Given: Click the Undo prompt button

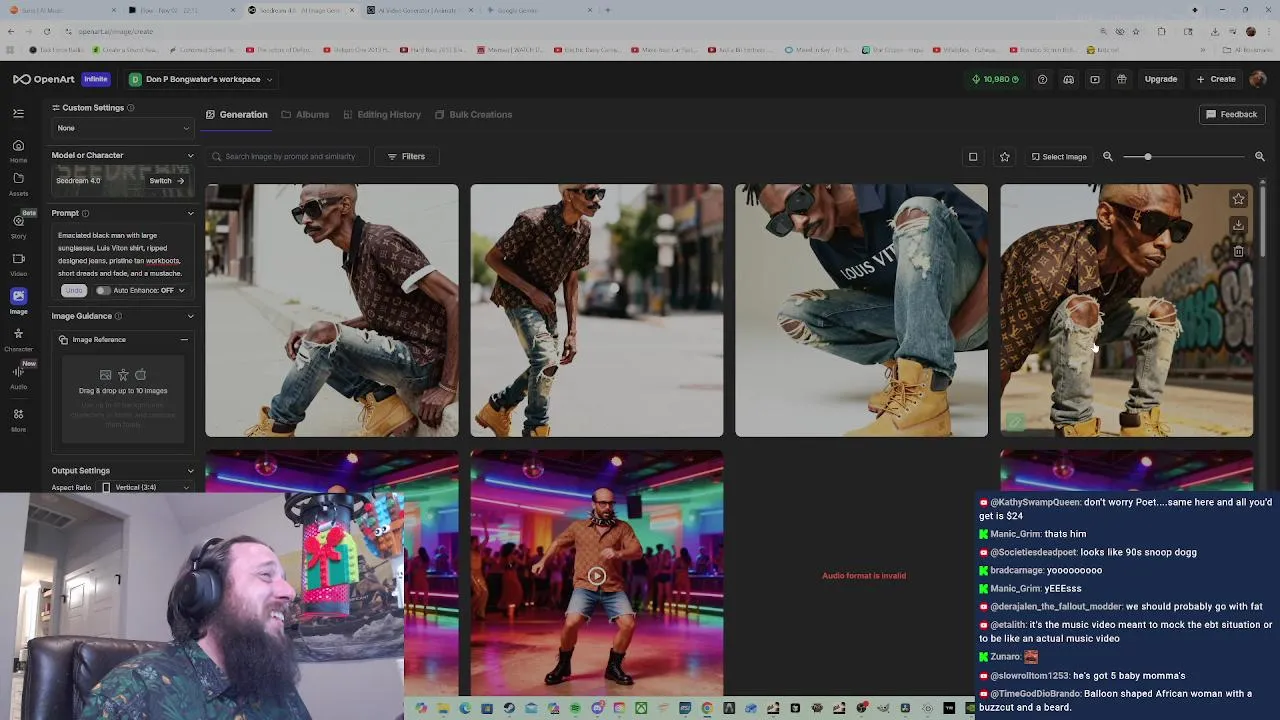Looking at the screenshot, I should coord(73,290).
